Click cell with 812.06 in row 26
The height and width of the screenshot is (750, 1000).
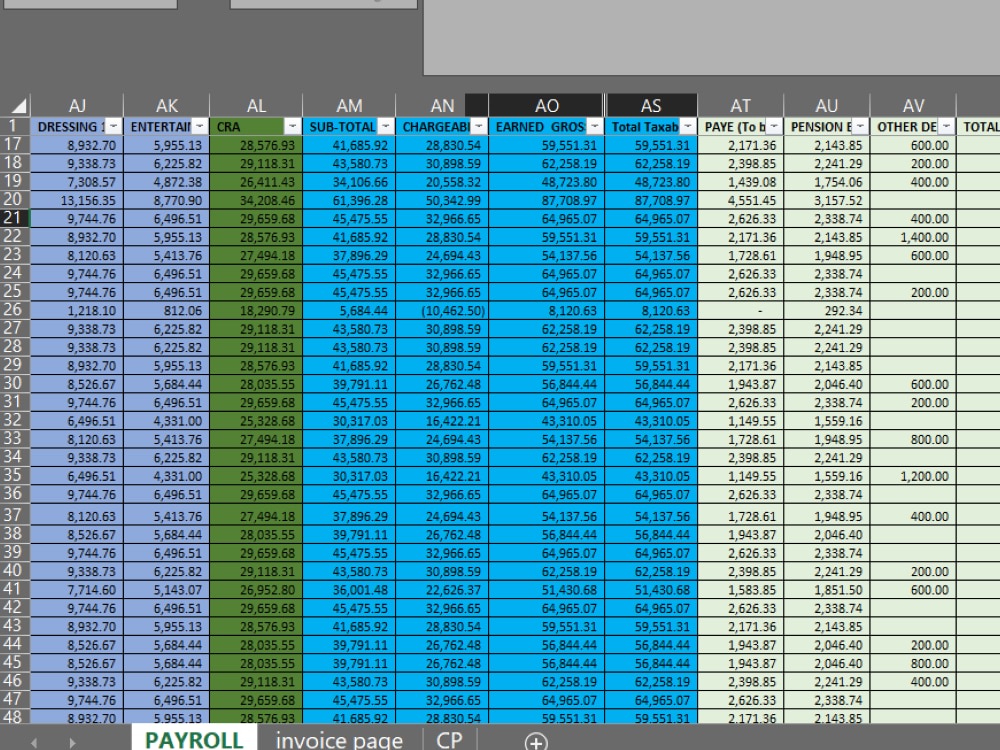click(x=167, y=311)
